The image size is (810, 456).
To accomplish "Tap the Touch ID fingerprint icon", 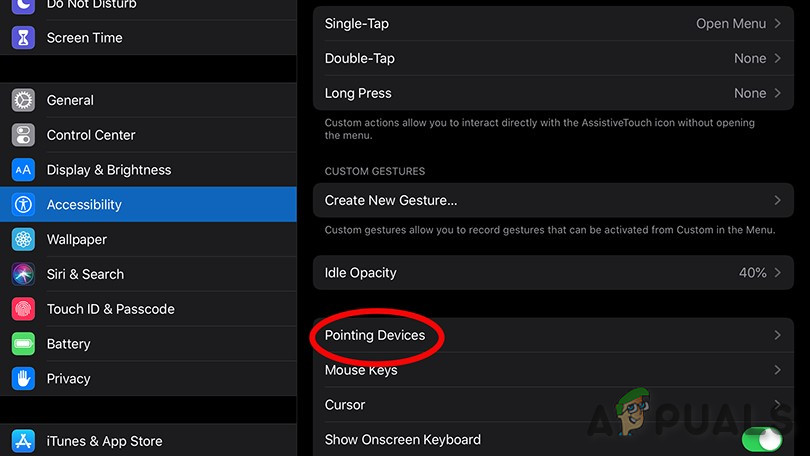I will [23, 309].
